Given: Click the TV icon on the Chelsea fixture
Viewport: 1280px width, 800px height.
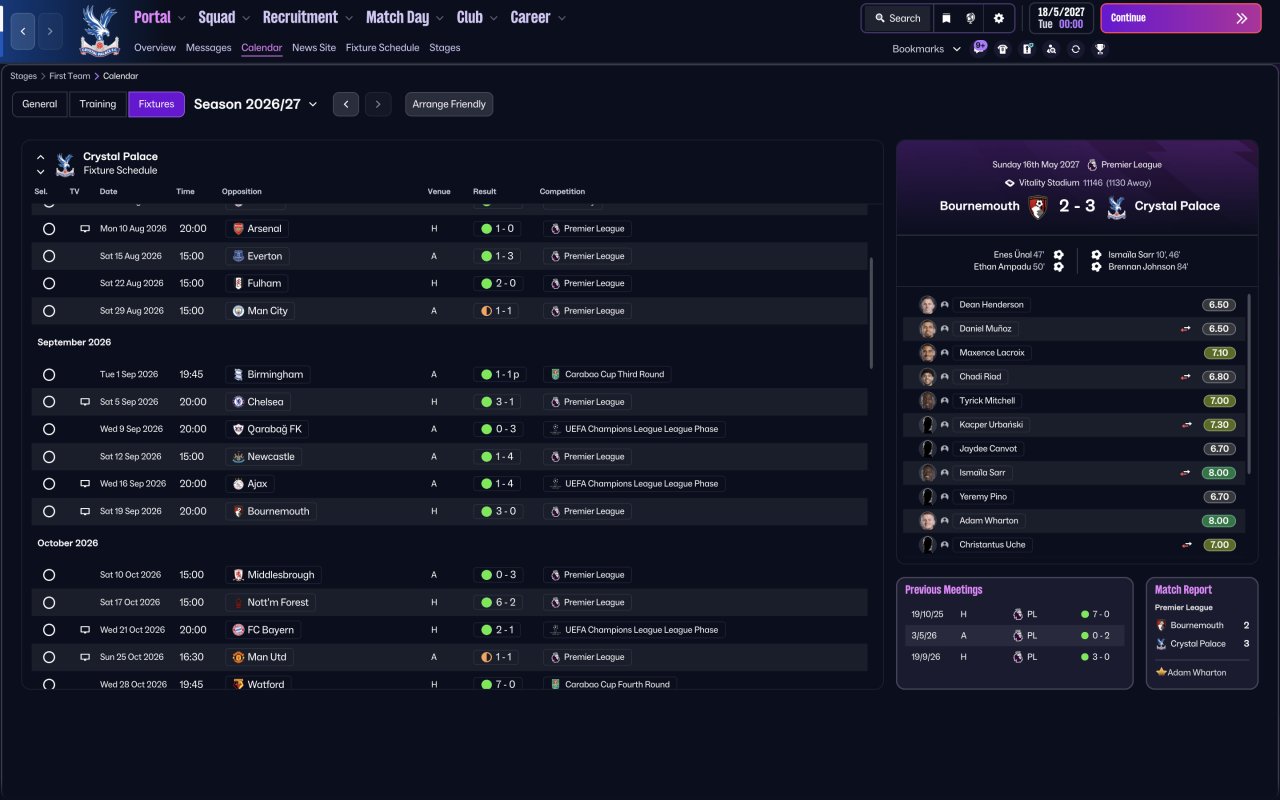Looking at the screenshot, I should coord(85,402).
